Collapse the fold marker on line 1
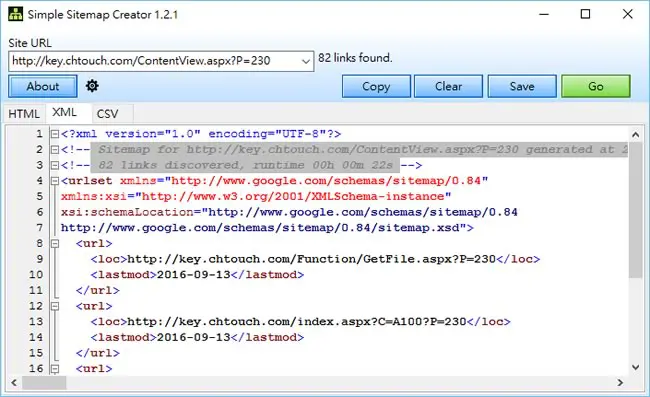Viewport: 650px width, 397px height. click(x=55, y=134)
